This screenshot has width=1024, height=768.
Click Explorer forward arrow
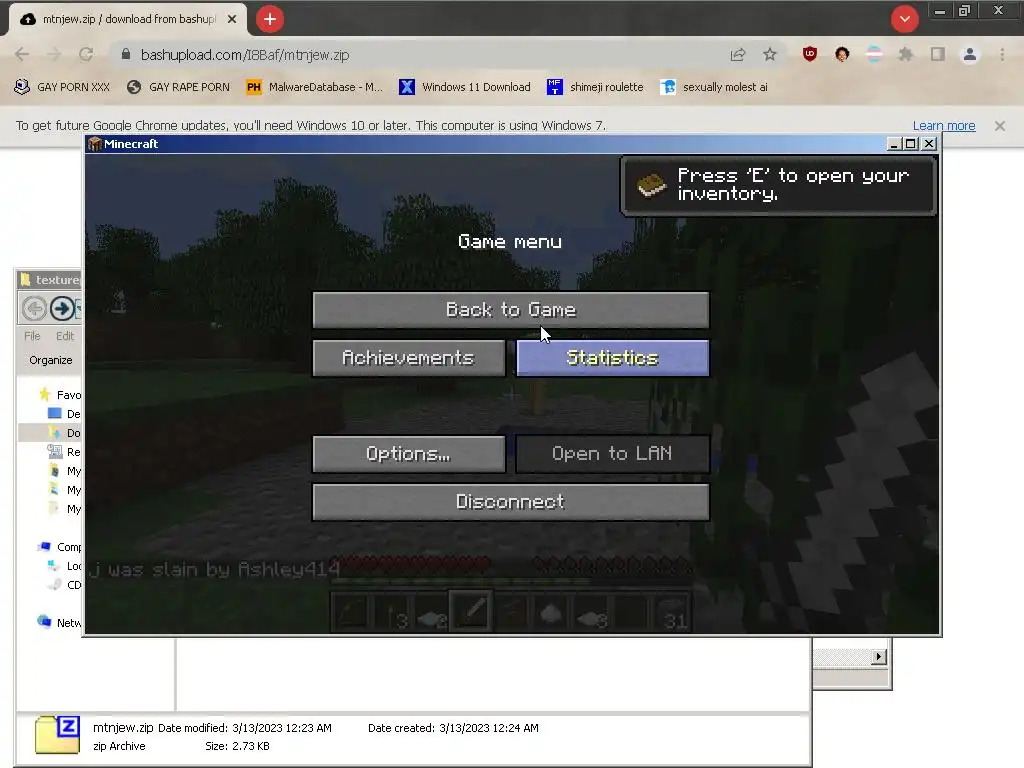tap(62, 308)
